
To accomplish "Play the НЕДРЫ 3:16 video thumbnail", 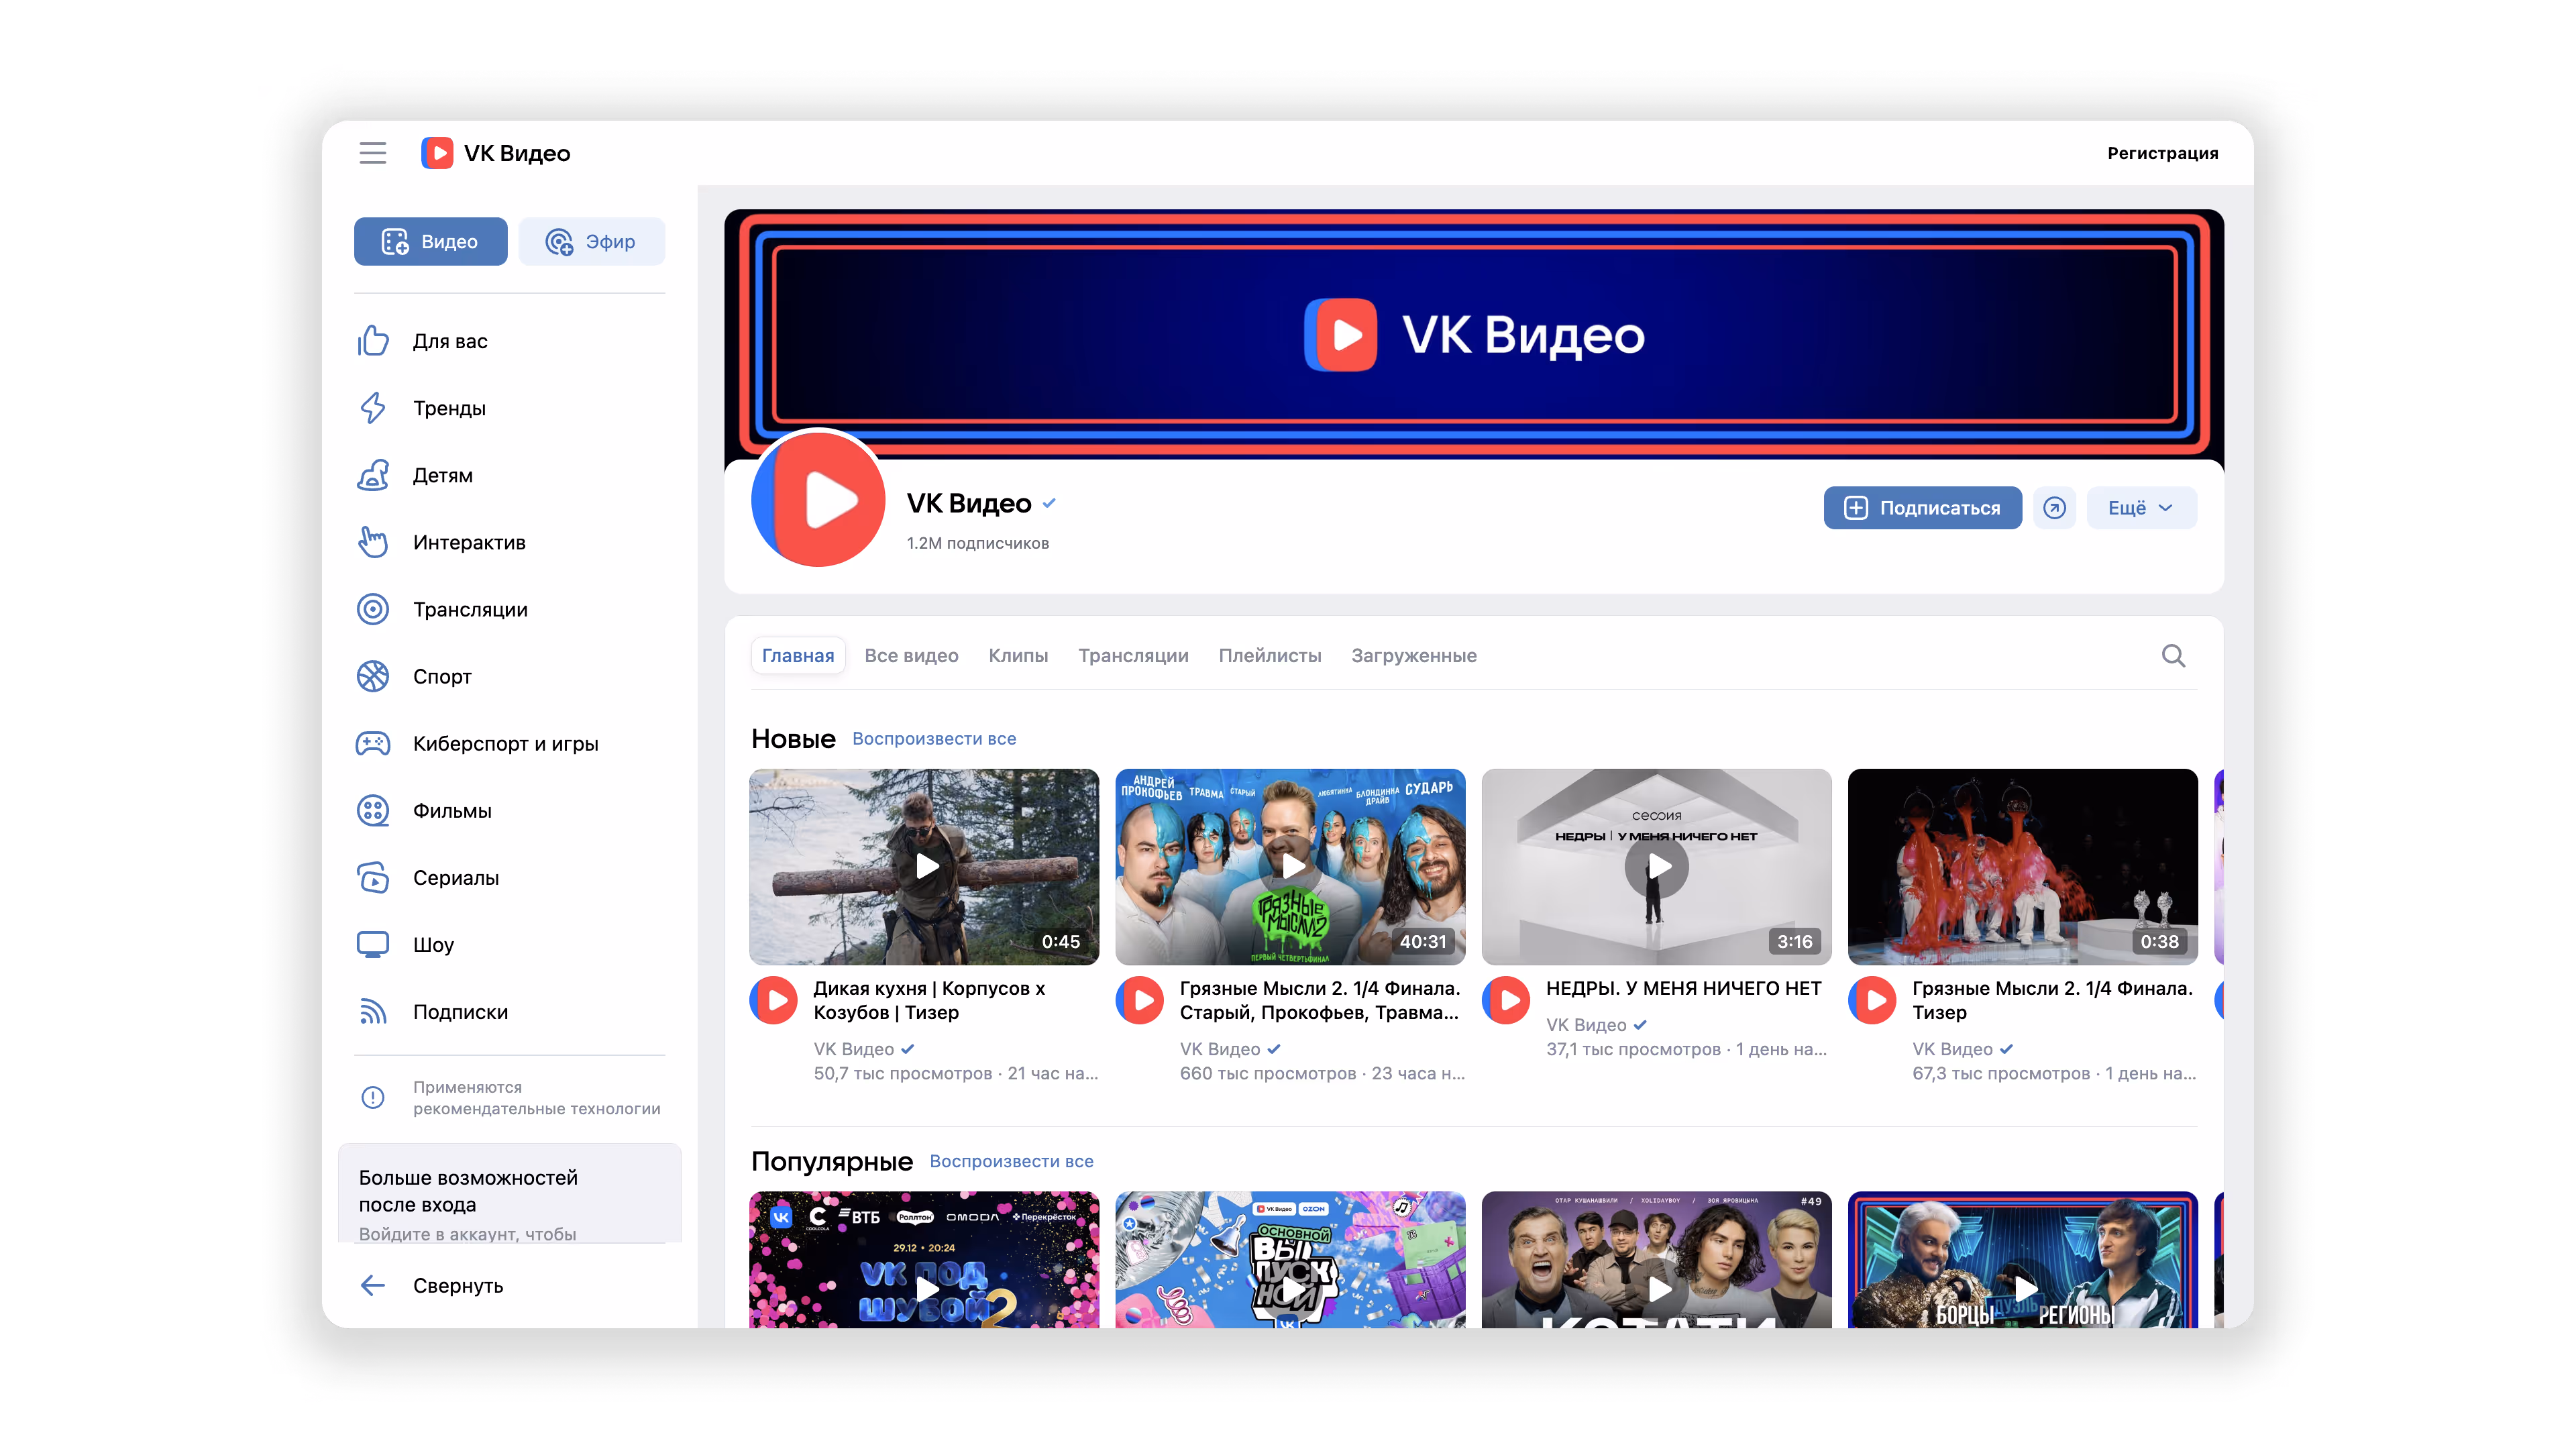I will [x=1656, y=866].
